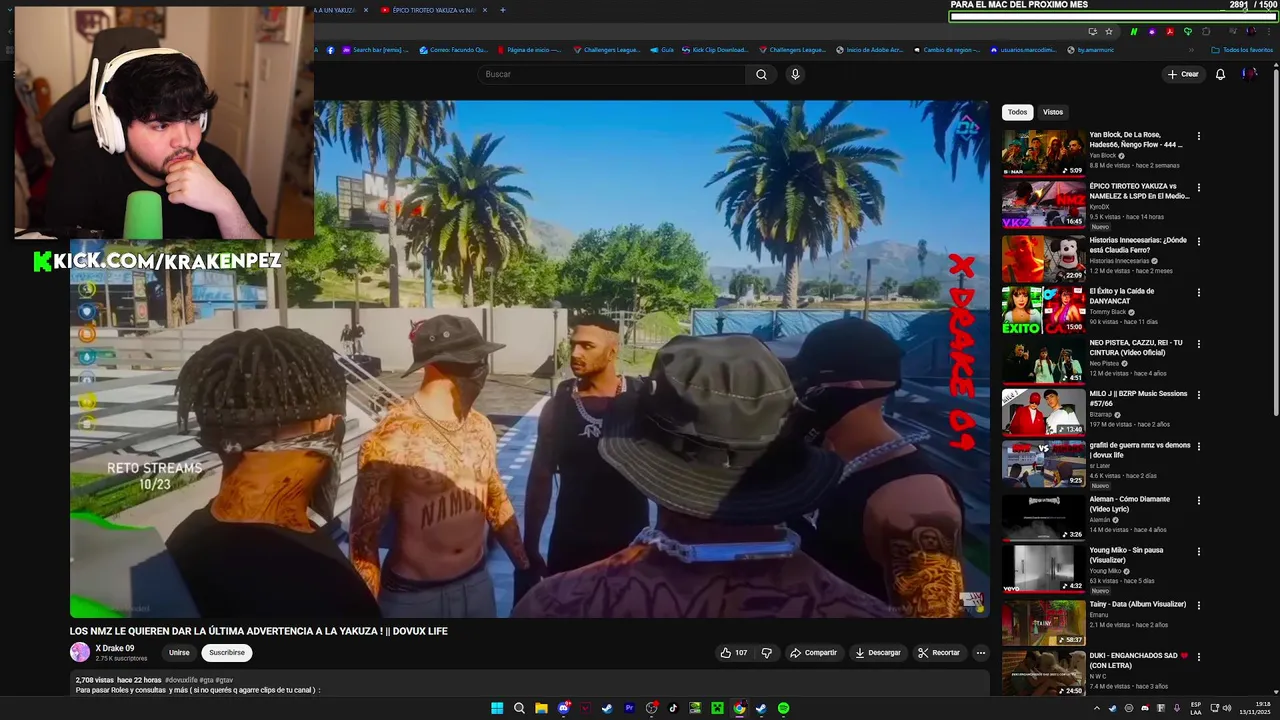
Task: Open ESP LAA language switcher in tray
Action: 1196,708
